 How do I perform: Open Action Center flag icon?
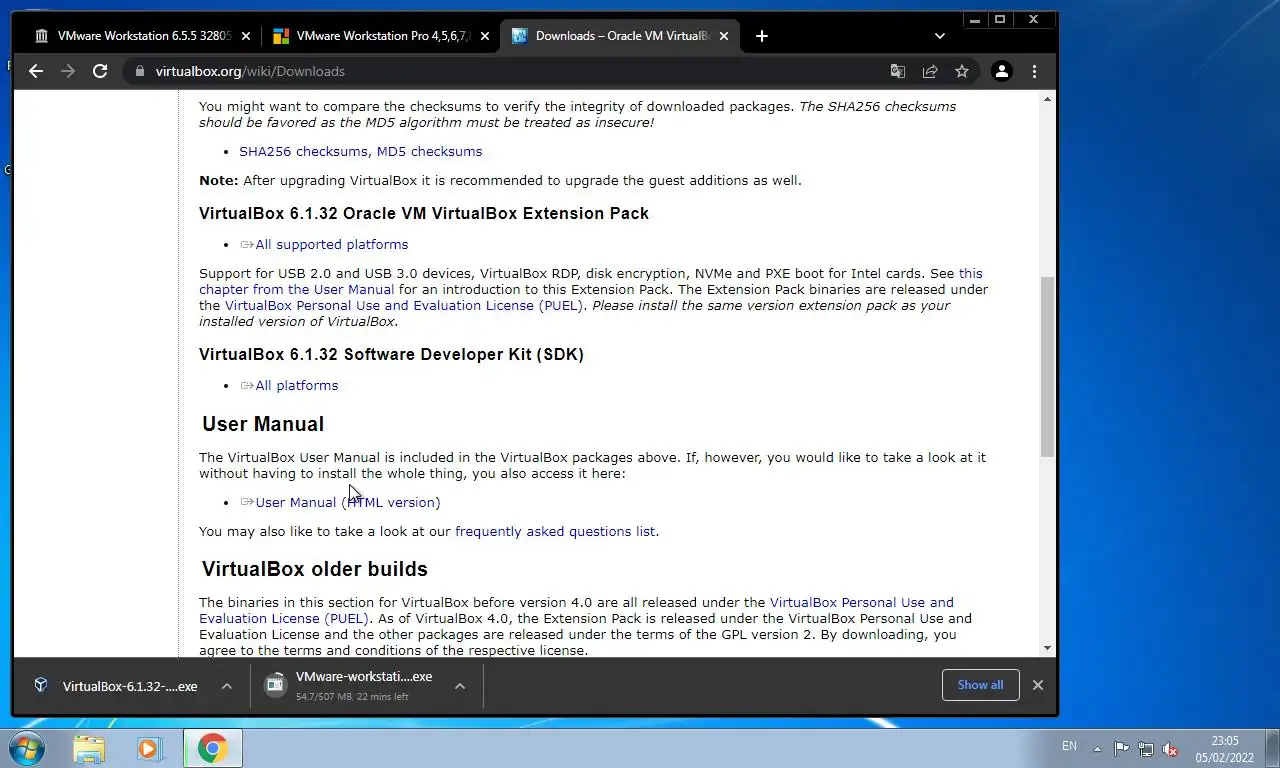[x=1121, y=748]
